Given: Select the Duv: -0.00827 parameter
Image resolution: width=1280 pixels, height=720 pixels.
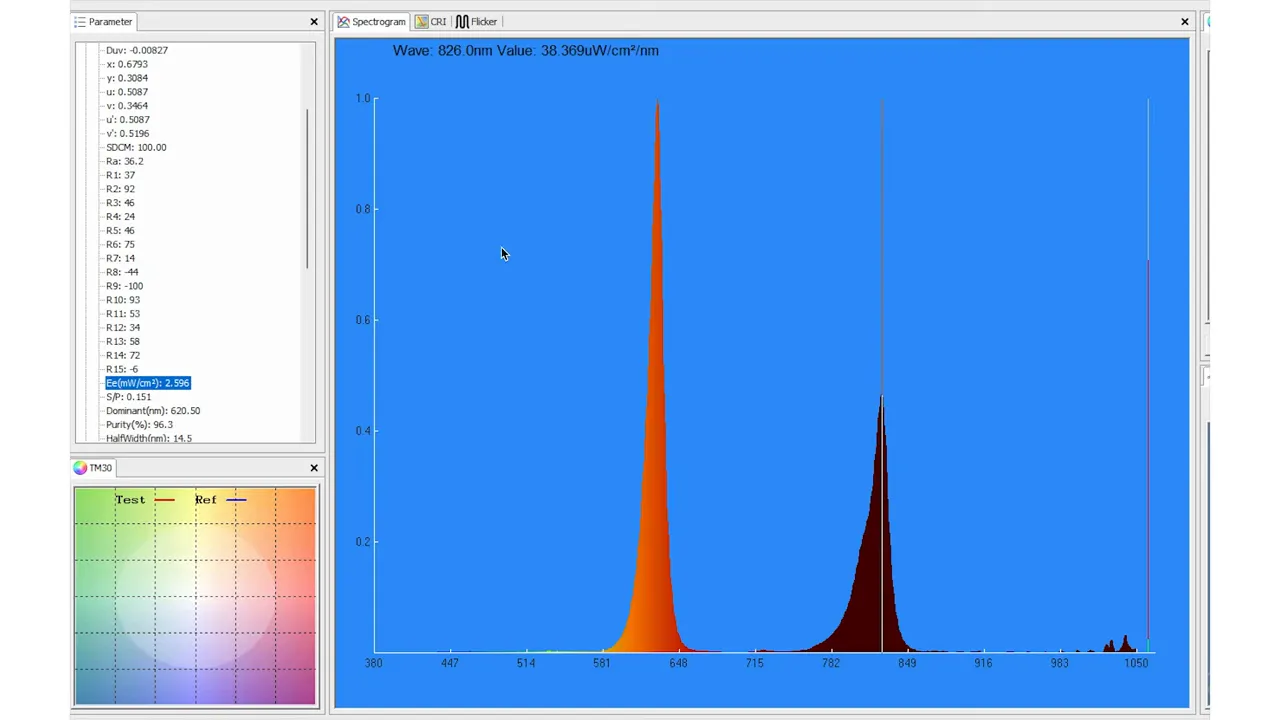Looking at the screenshot, I should click(136, 50).
